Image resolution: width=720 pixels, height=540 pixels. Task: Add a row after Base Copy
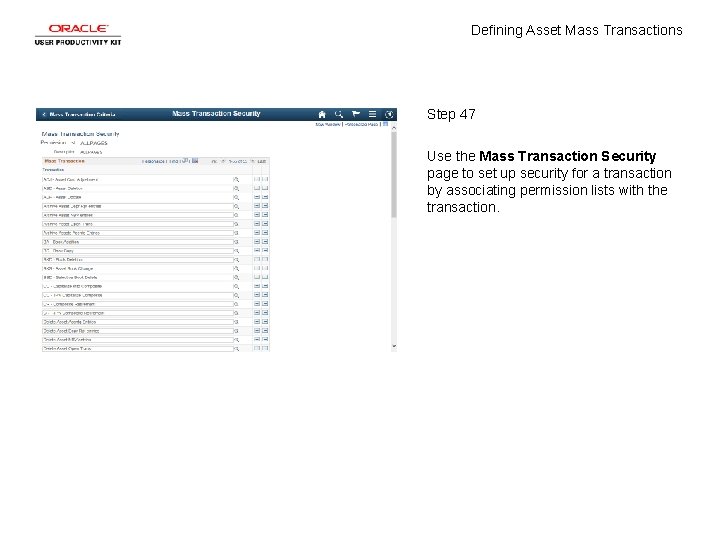[257, 251]
